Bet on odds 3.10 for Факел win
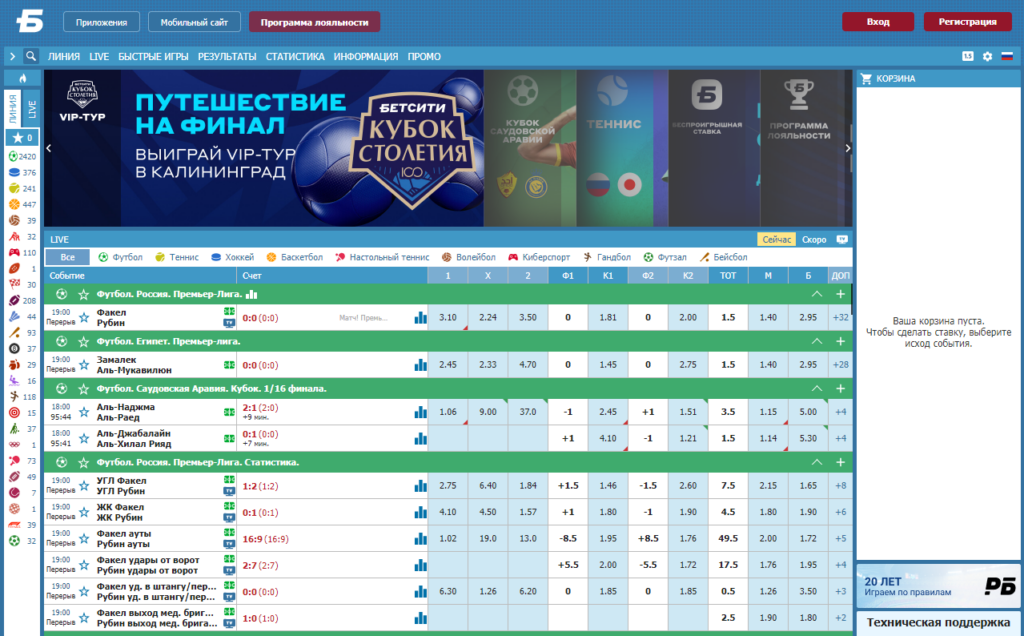Image resolution: width=1024 pixels, height=636 pixels. point(448,318)
